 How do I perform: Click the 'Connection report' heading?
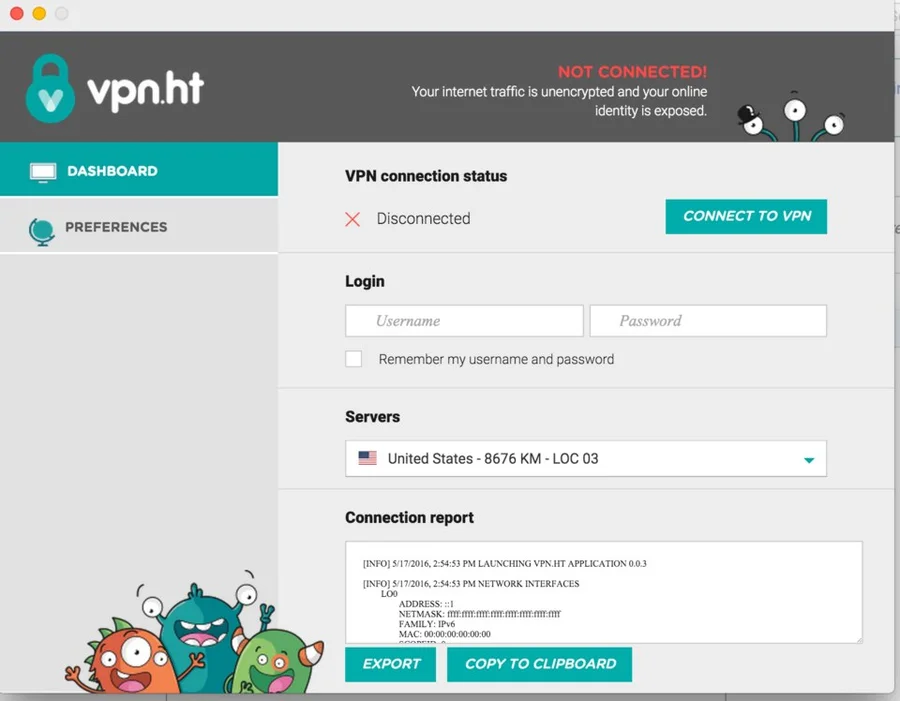[409, 517]
